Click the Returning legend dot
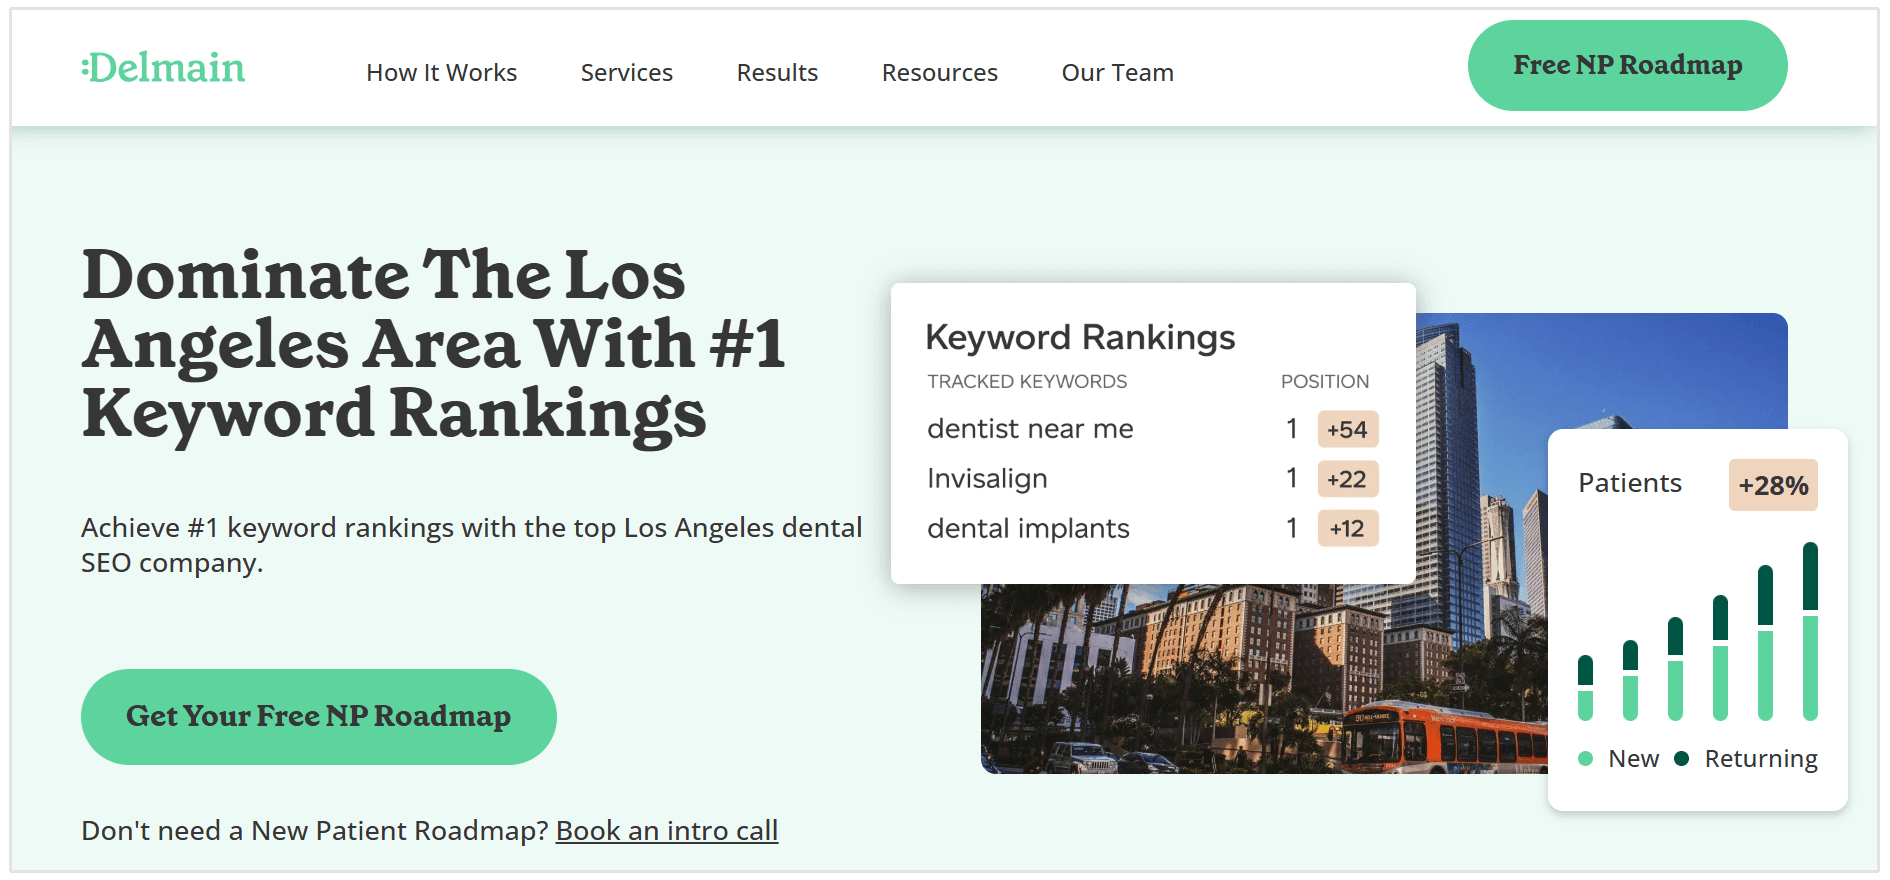The height and width of the screenshot is (880, 1890). coord(1682,759)
